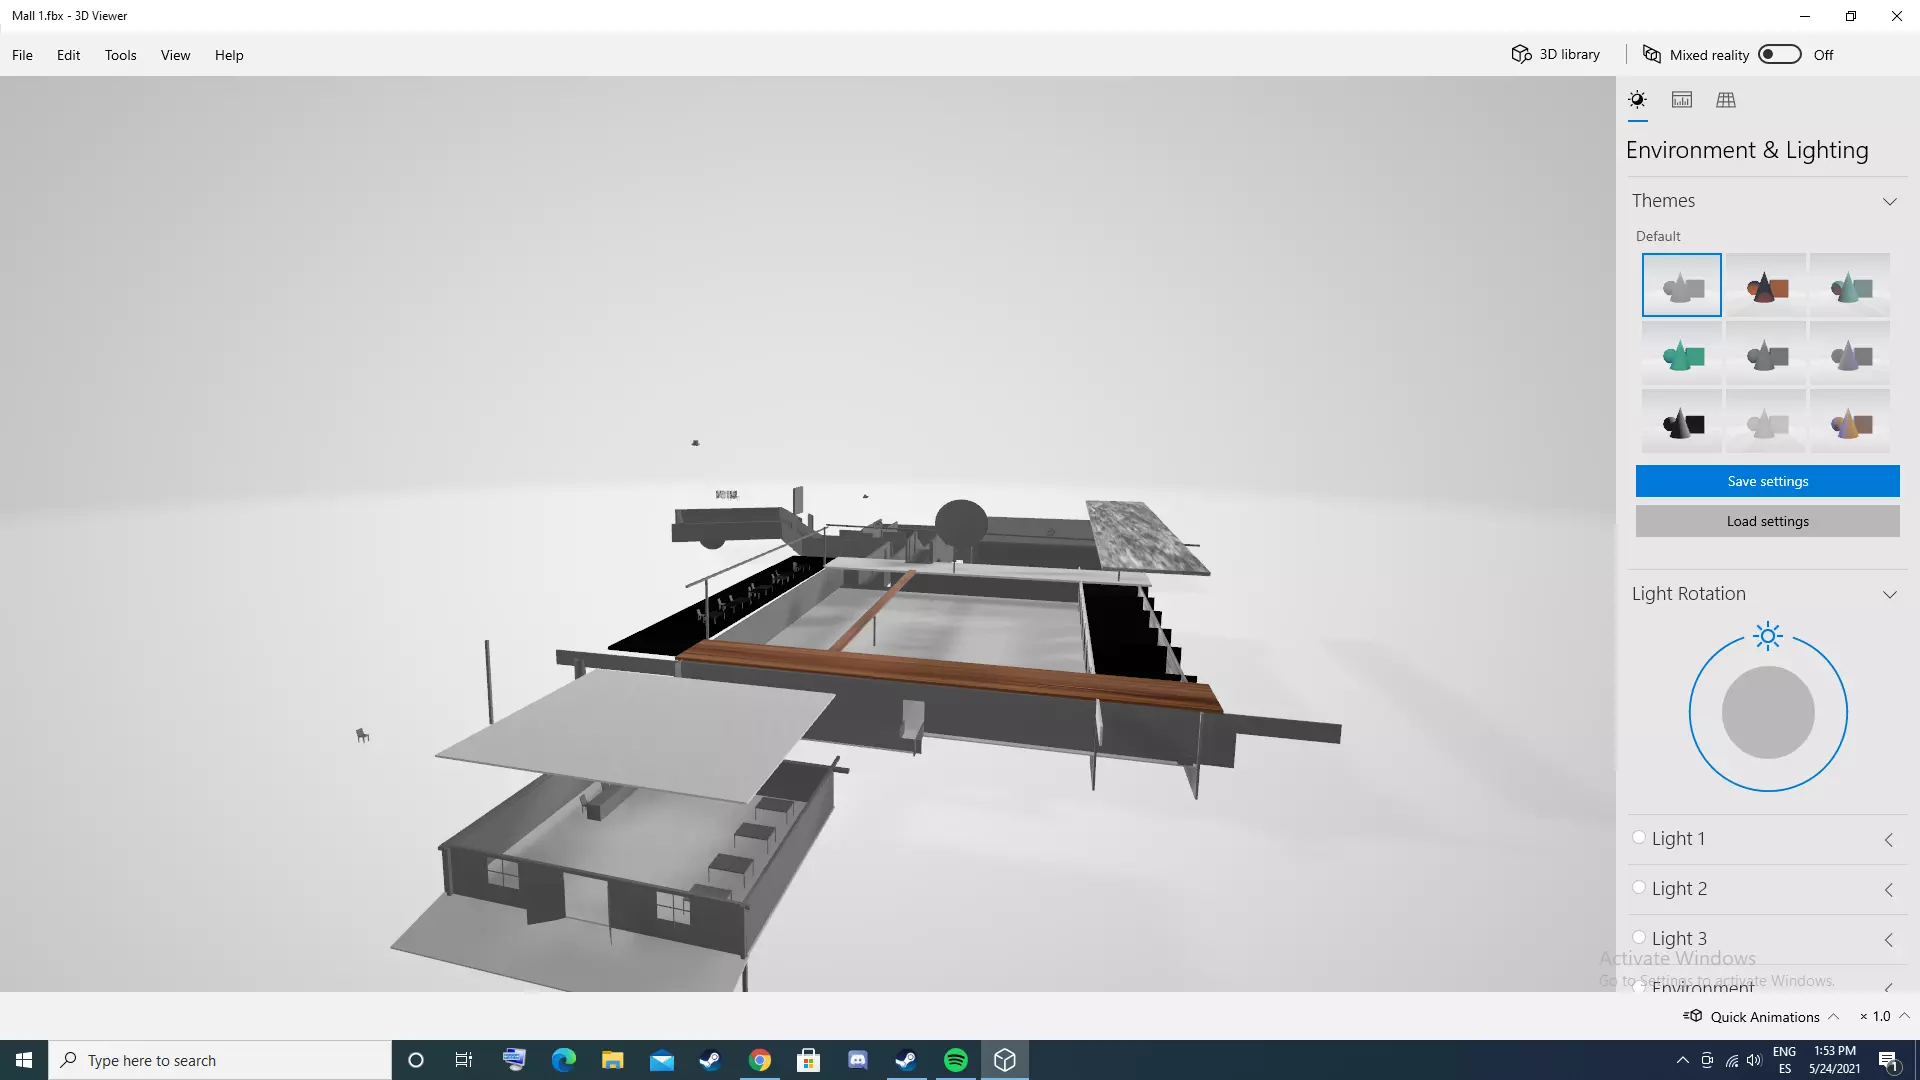Screen dimensions: 1920x1080
Task: Open the Stats & Shading panel icon
Action: tap(1682, 100)
